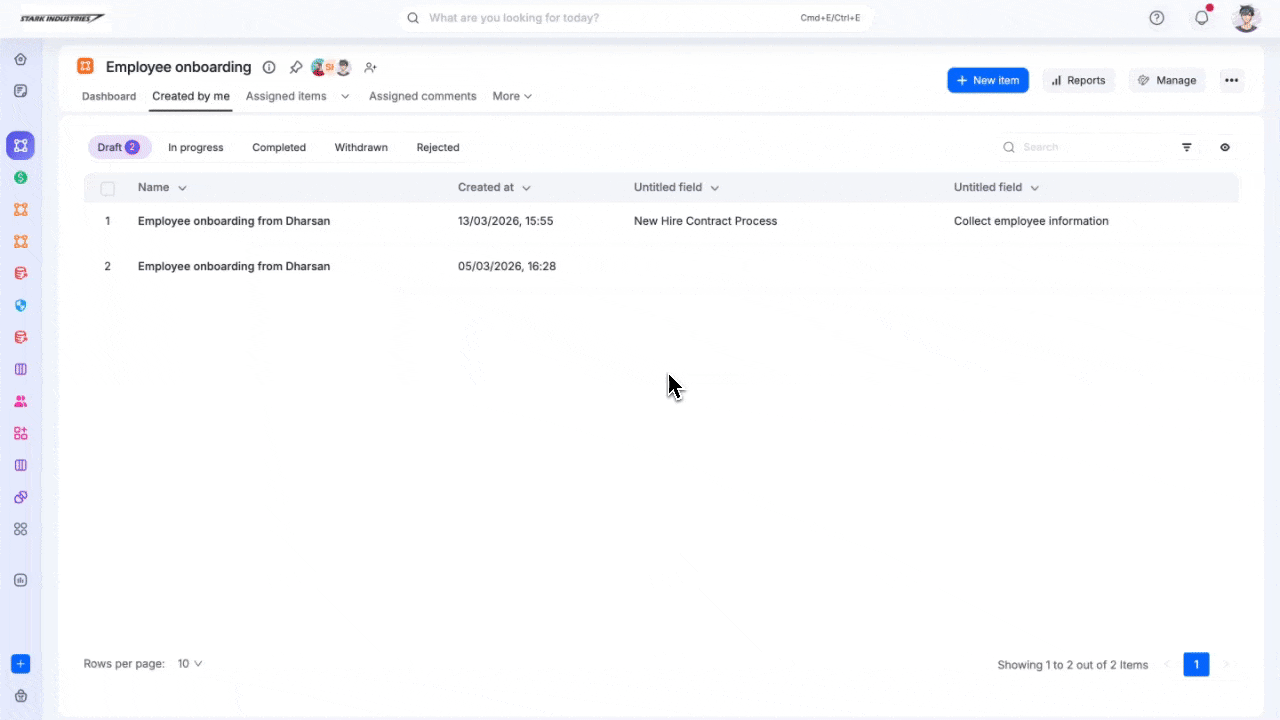The width and height of the screenshot is (1280, 720).
Task: Click the blue plus icon in sidebar
Action: [x=20, y=664]
